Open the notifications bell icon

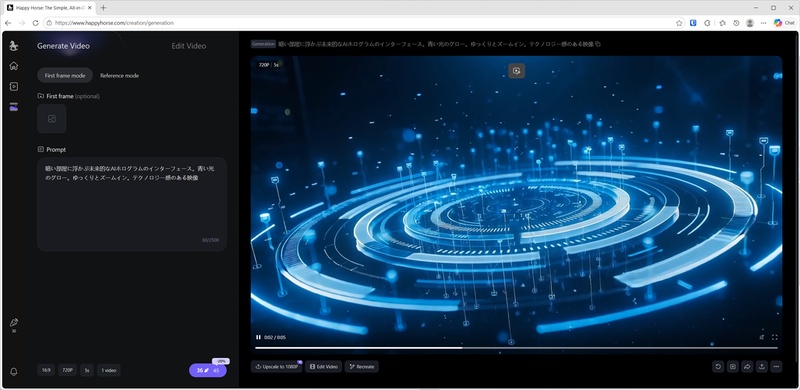(14, 372)
